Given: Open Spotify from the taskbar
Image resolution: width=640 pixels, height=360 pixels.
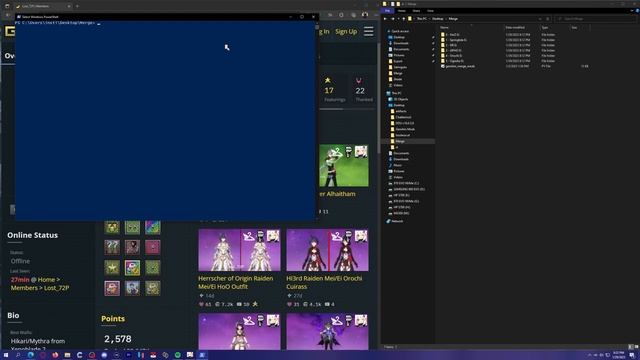Looking at the screenshot, I should [178, 355].
